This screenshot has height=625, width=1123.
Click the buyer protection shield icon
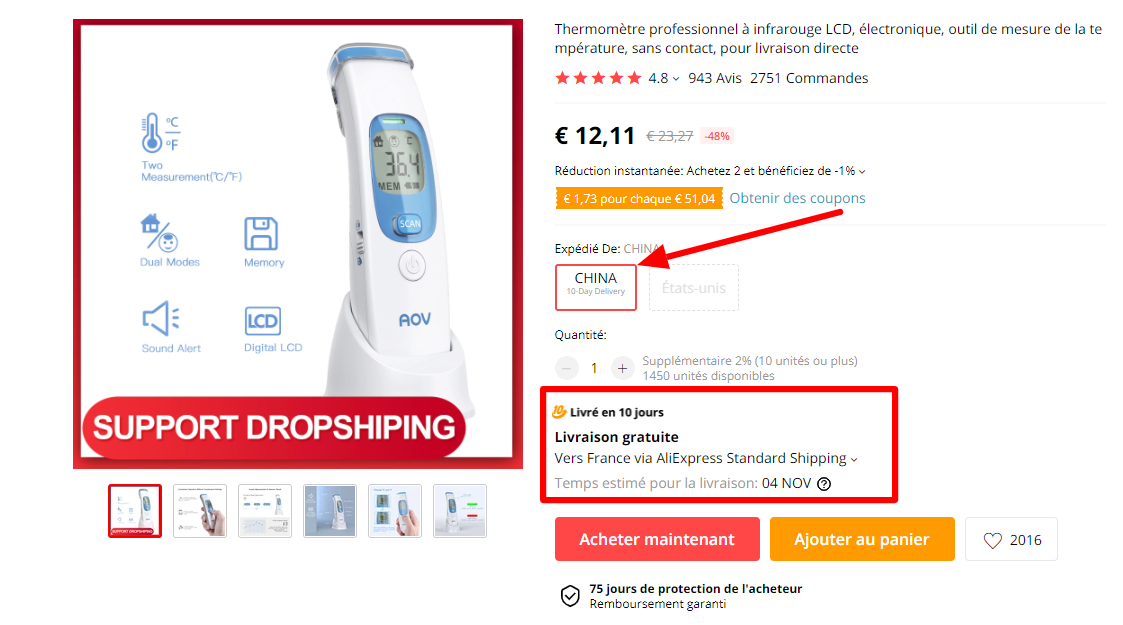[x=570, y=596]
